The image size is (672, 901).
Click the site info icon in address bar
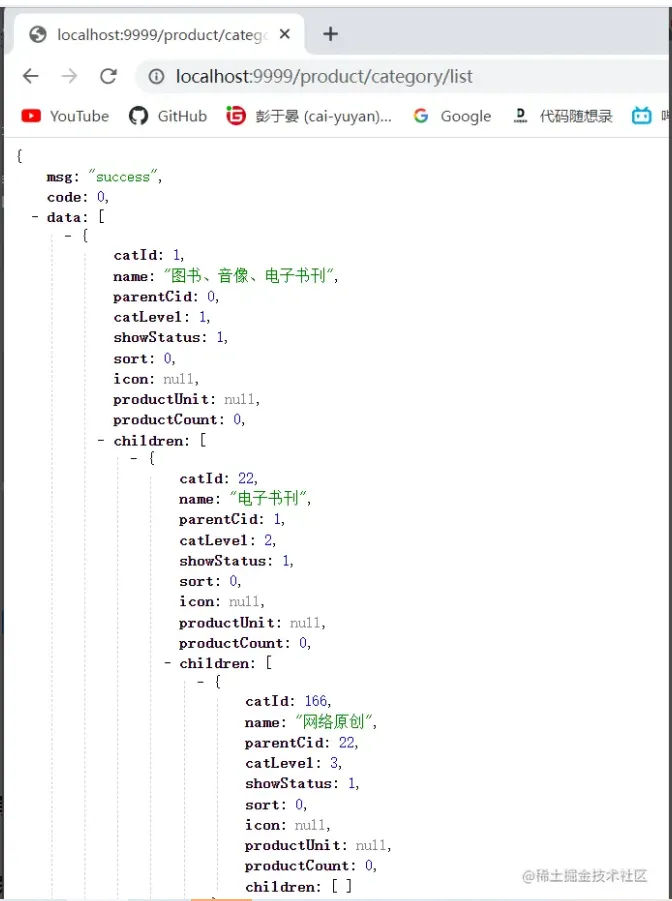point(156,76)
